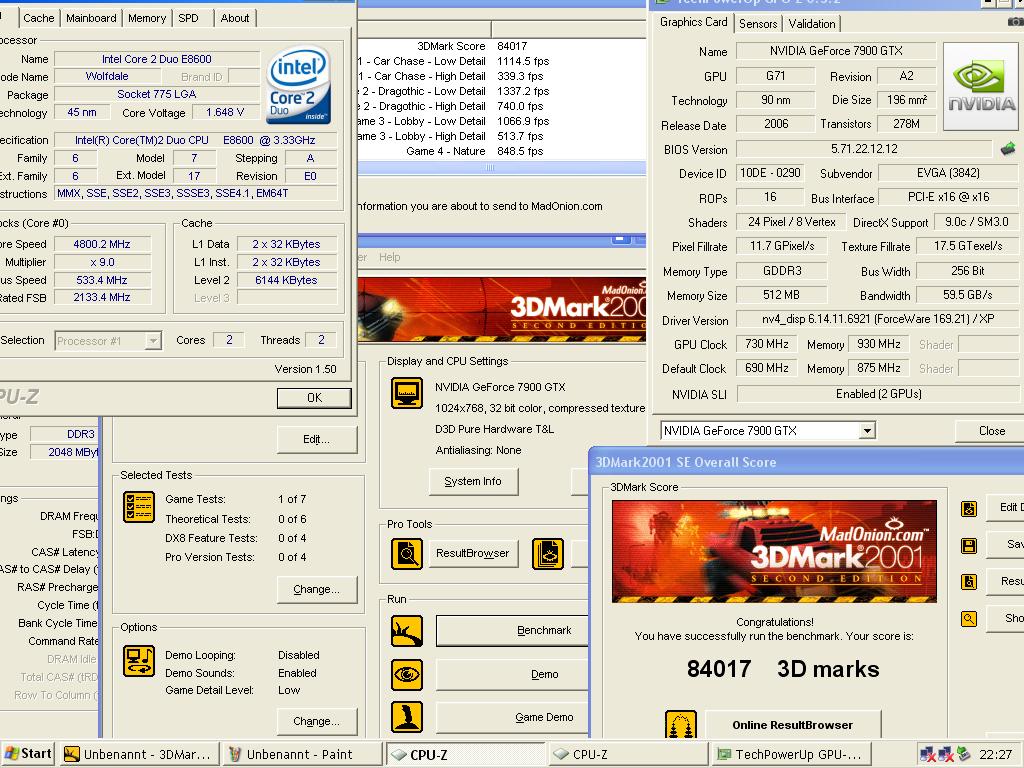Switch to TechPowerUp GPU-Z taskbar item
Viewport: 1024px width, 768px height.
click(x=790, y=754)
